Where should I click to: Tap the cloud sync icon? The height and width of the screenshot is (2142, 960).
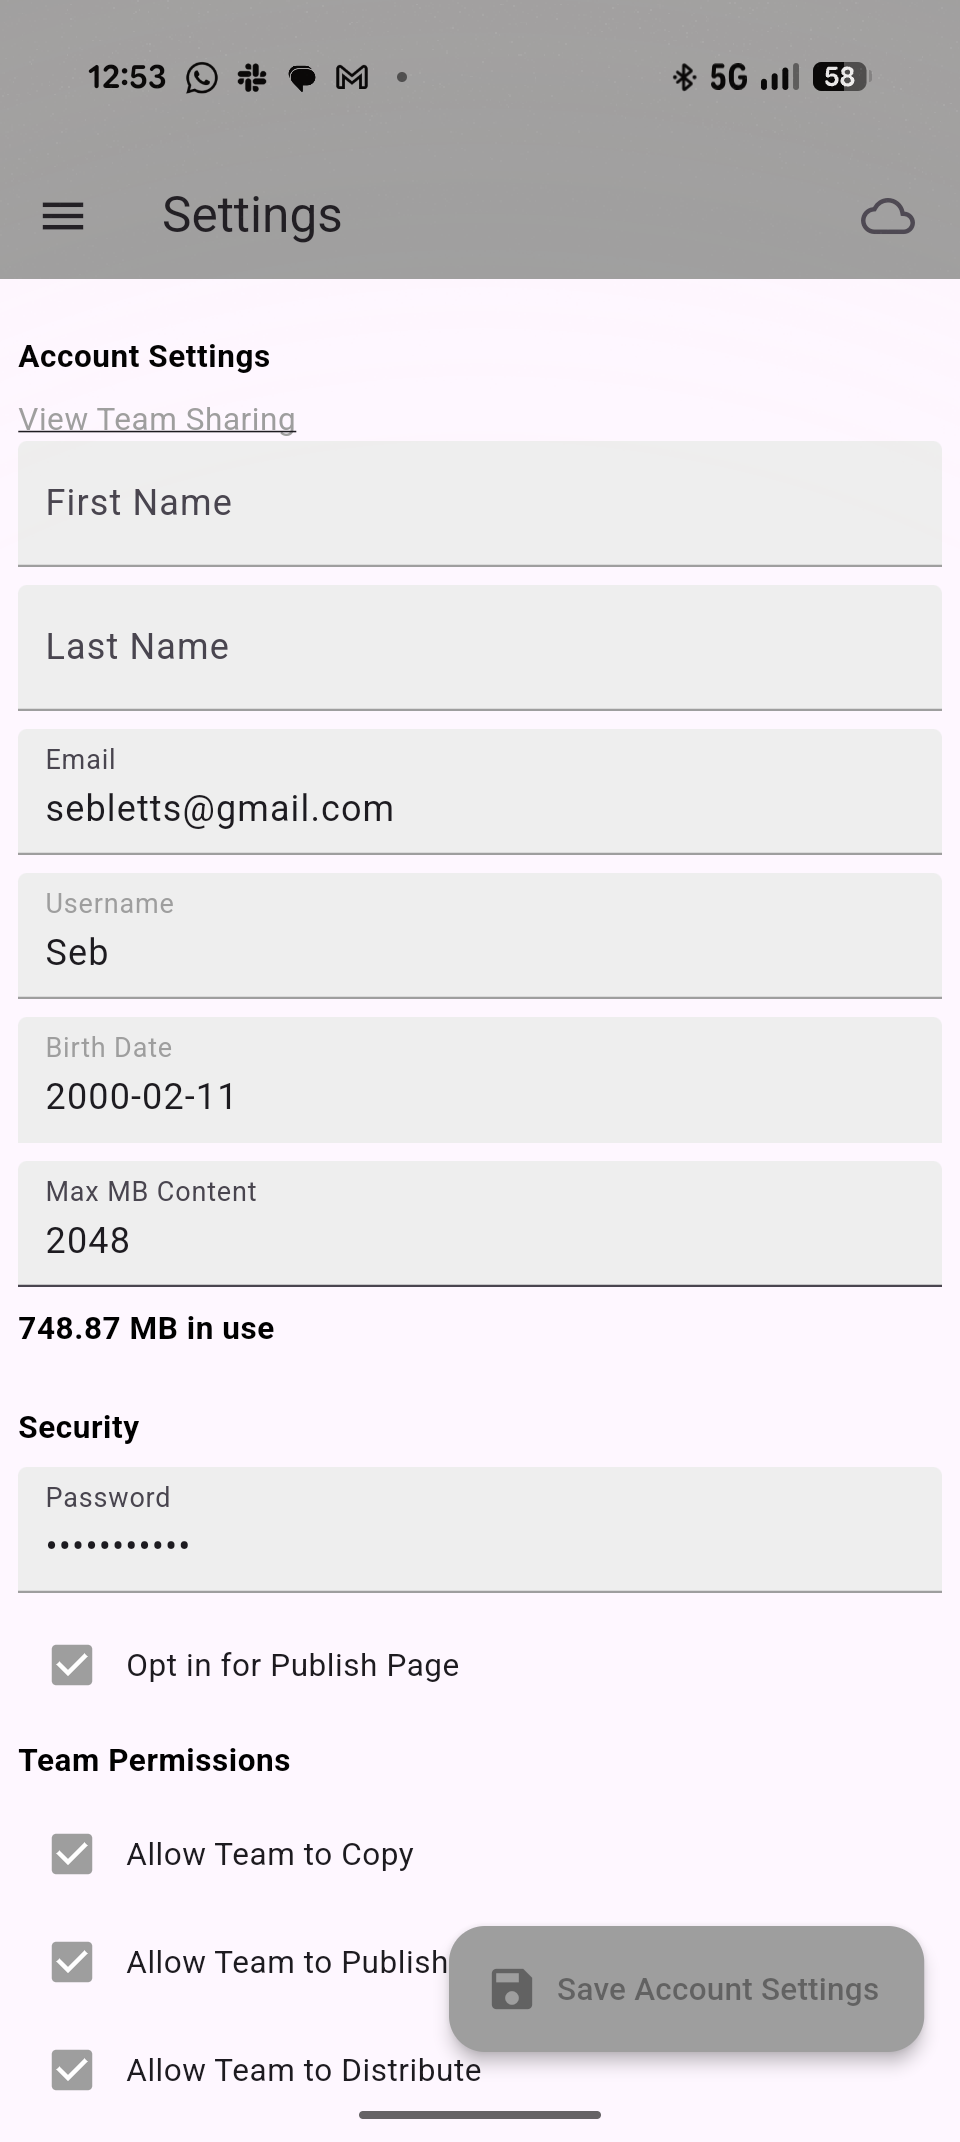[x=887, y=217]
